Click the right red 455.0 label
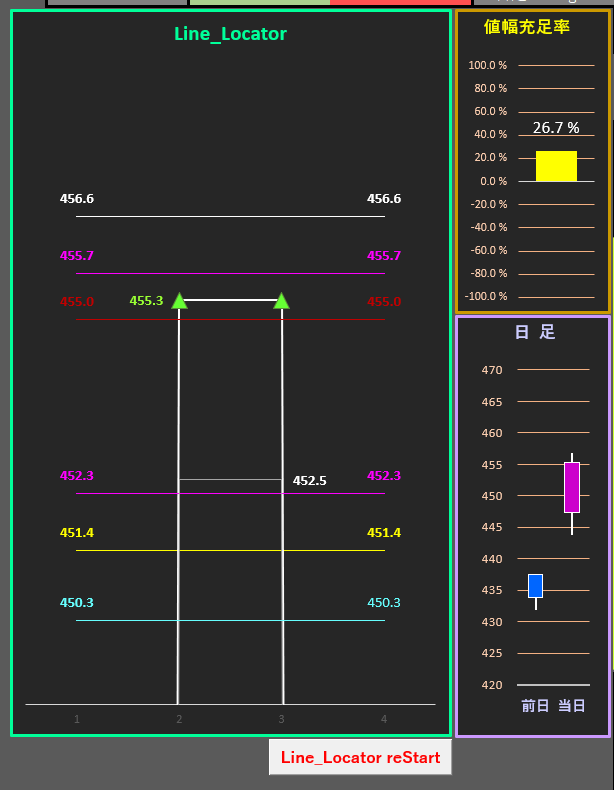Screen dimensions: 614x790 tap(384, 302)
